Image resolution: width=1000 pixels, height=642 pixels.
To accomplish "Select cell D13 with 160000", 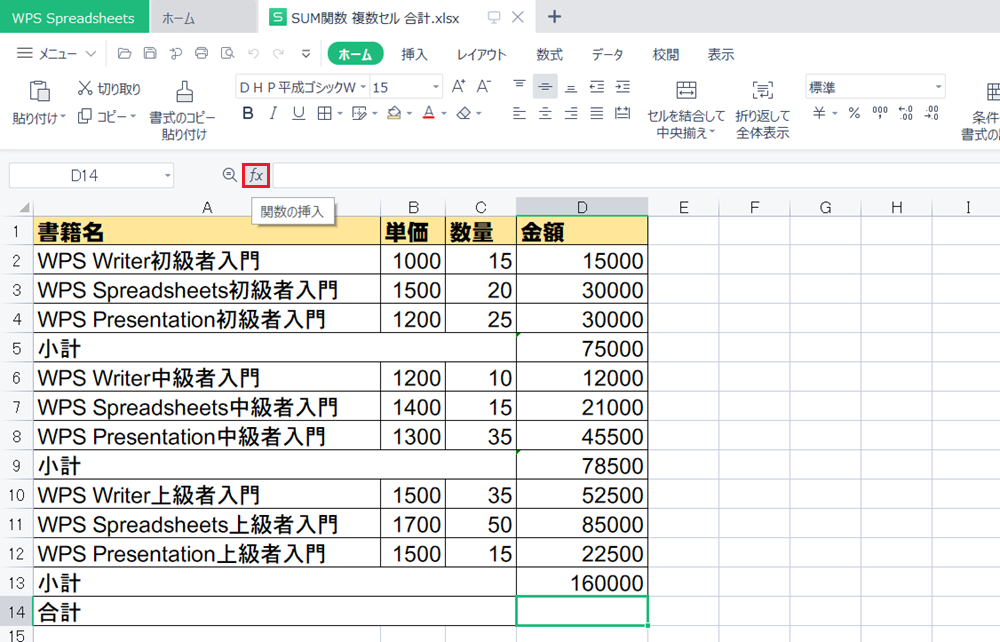I will tap(582, 582).
